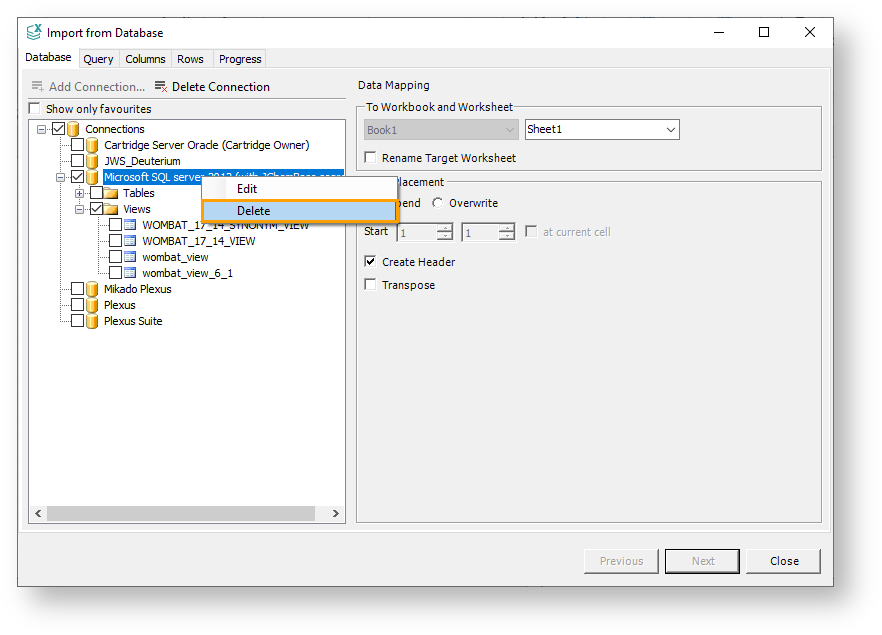Select the Overwrite radio button
882x635 pixels.
click(438, 203)
